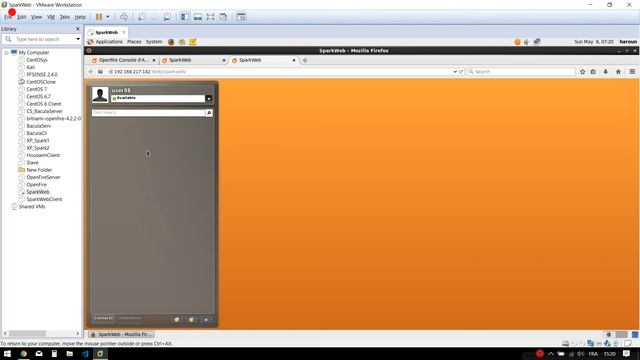Select the BaculaServ VM

(x=38, y=126)
